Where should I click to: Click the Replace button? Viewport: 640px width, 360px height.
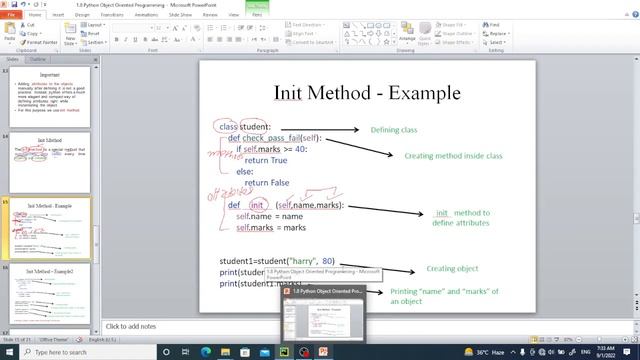click(x=496, y=33)
